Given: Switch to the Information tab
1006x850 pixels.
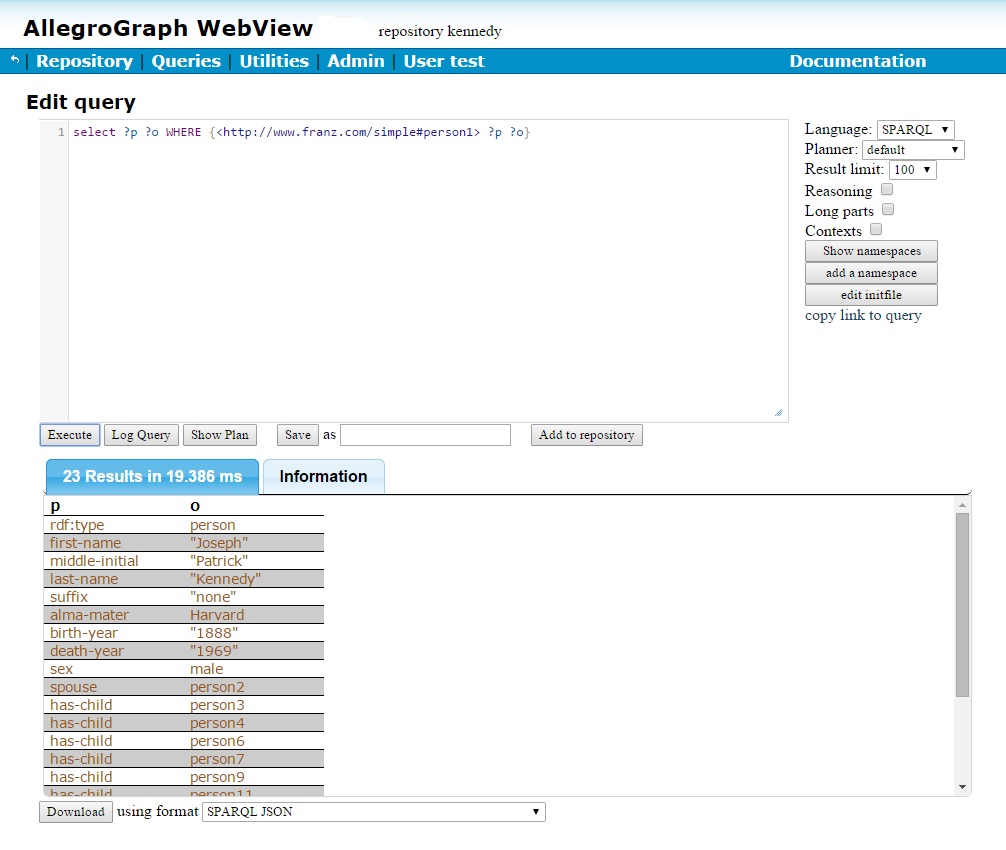Looking at the screenshot, I should pos(323,477).
